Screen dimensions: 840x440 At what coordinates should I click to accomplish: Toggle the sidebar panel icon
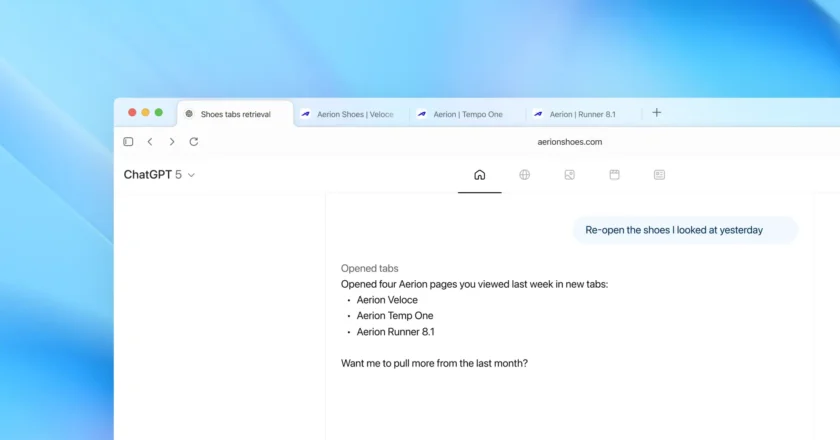[x=128, y=142]
